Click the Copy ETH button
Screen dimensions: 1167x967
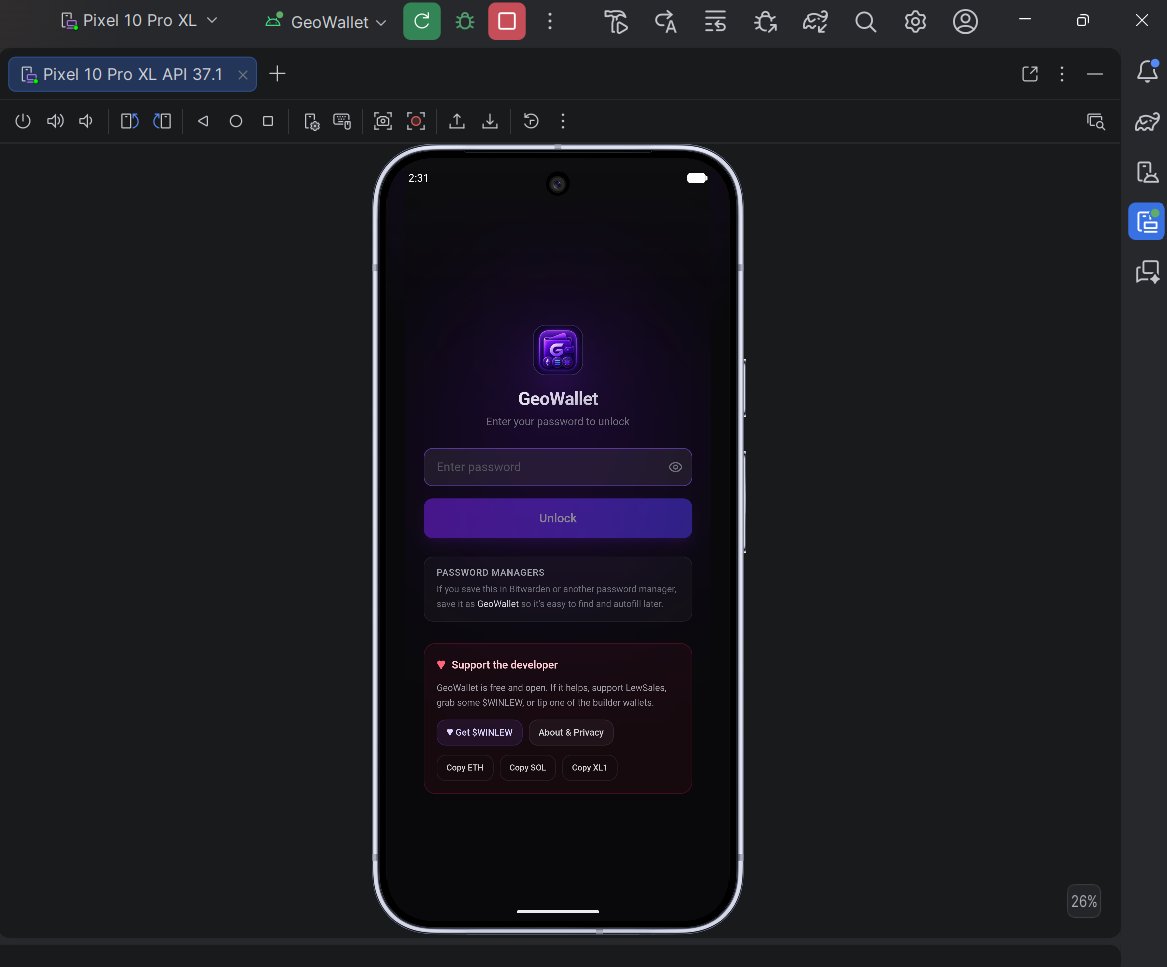[464, 767]
